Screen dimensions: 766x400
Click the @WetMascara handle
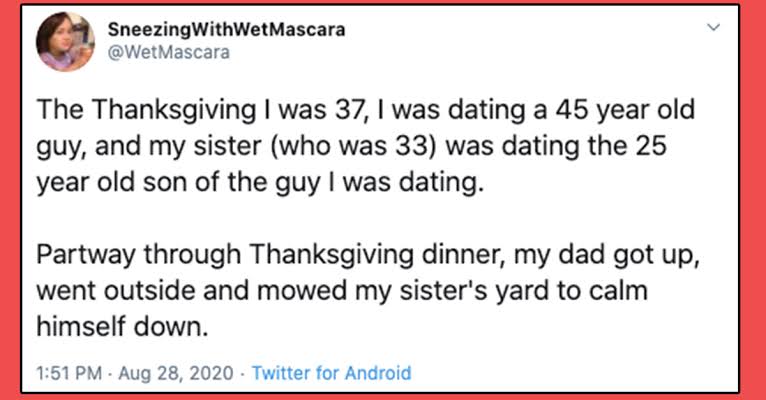[x=169, y=52]
